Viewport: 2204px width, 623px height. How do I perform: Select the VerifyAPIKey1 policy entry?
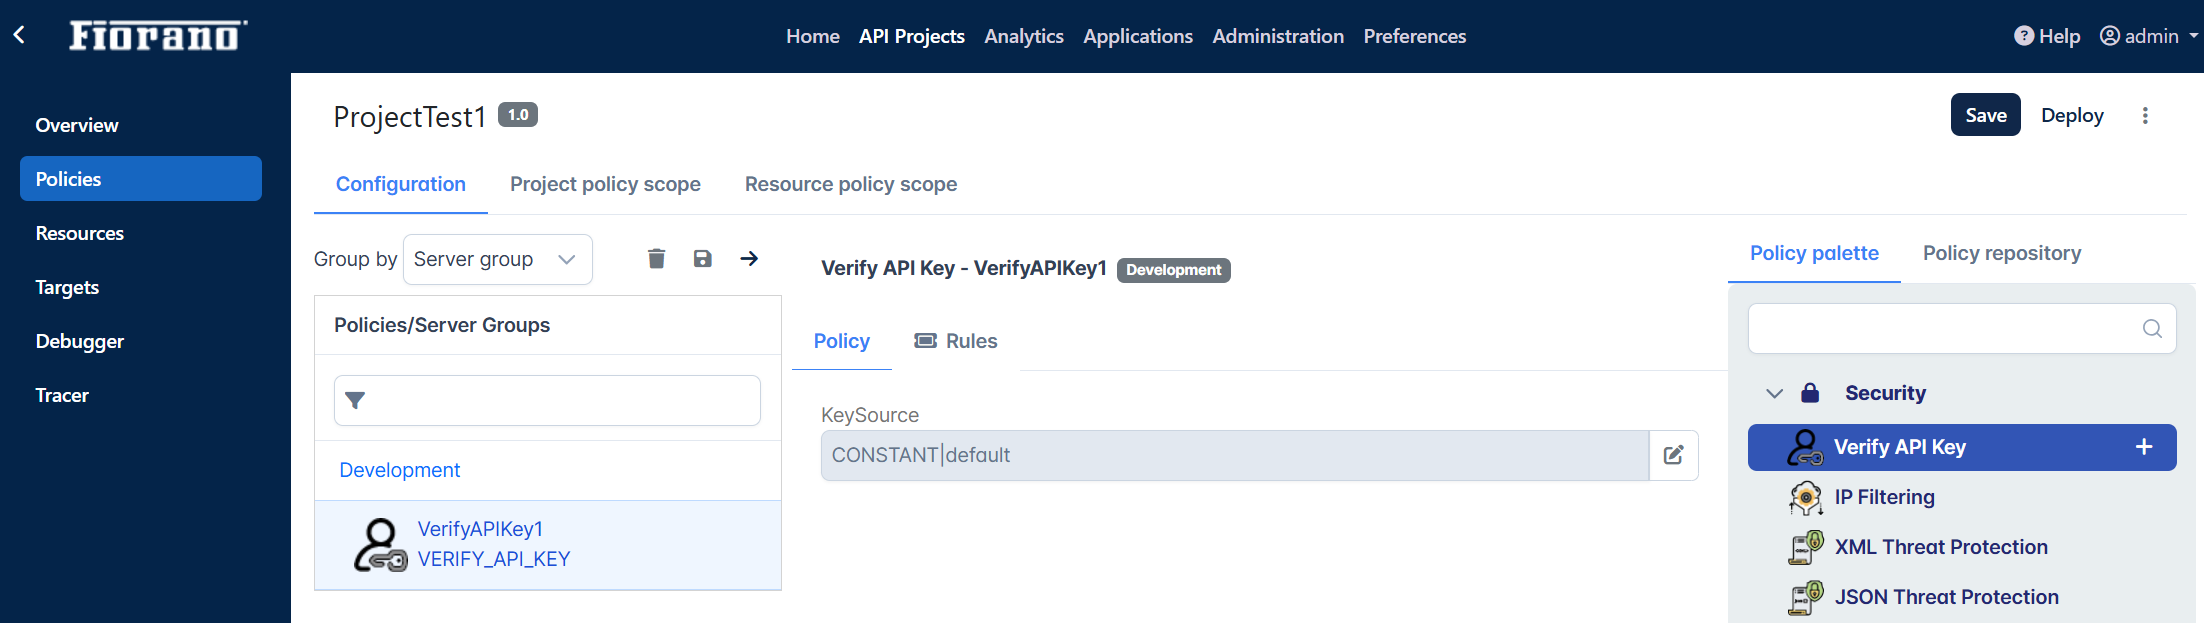click(x=548, y=545)
